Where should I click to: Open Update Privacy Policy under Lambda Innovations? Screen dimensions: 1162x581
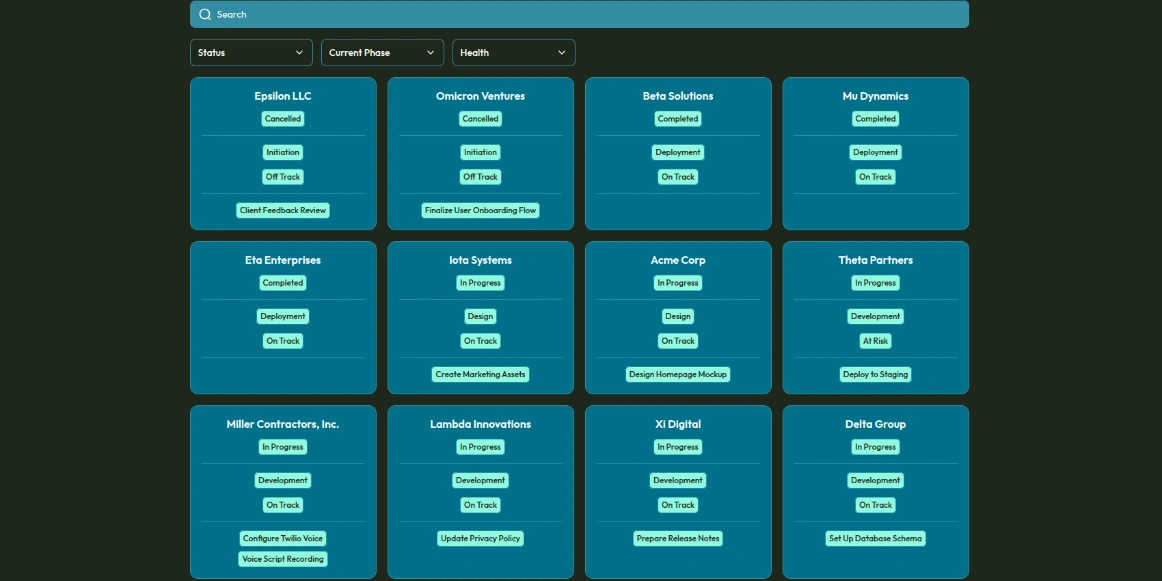click(x=480, y=538)
